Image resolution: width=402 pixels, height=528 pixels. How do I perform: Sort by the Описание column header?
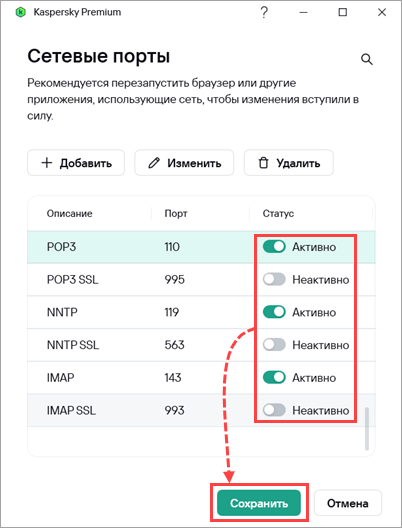[x=69, y=213]
